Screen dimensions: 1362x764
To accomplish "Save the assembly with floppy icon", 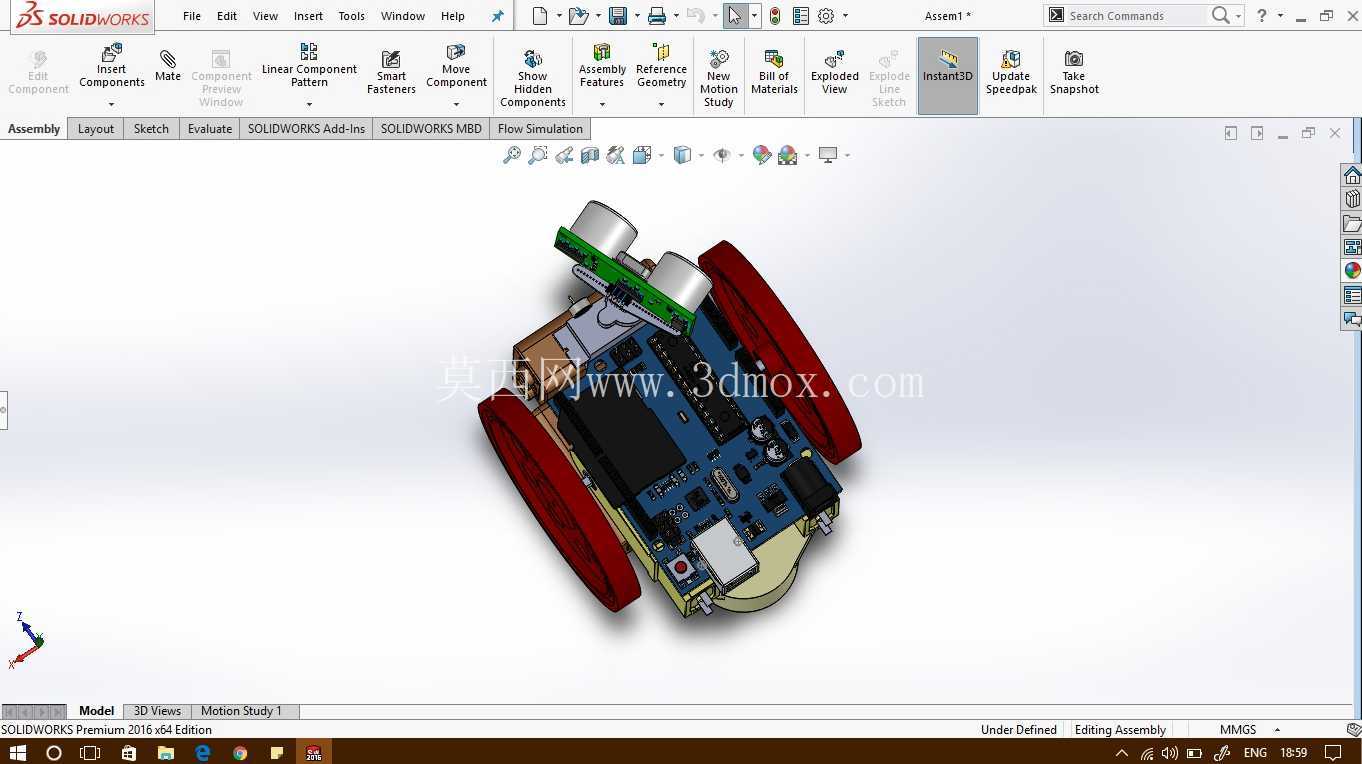I will click(x=618, y=15).
